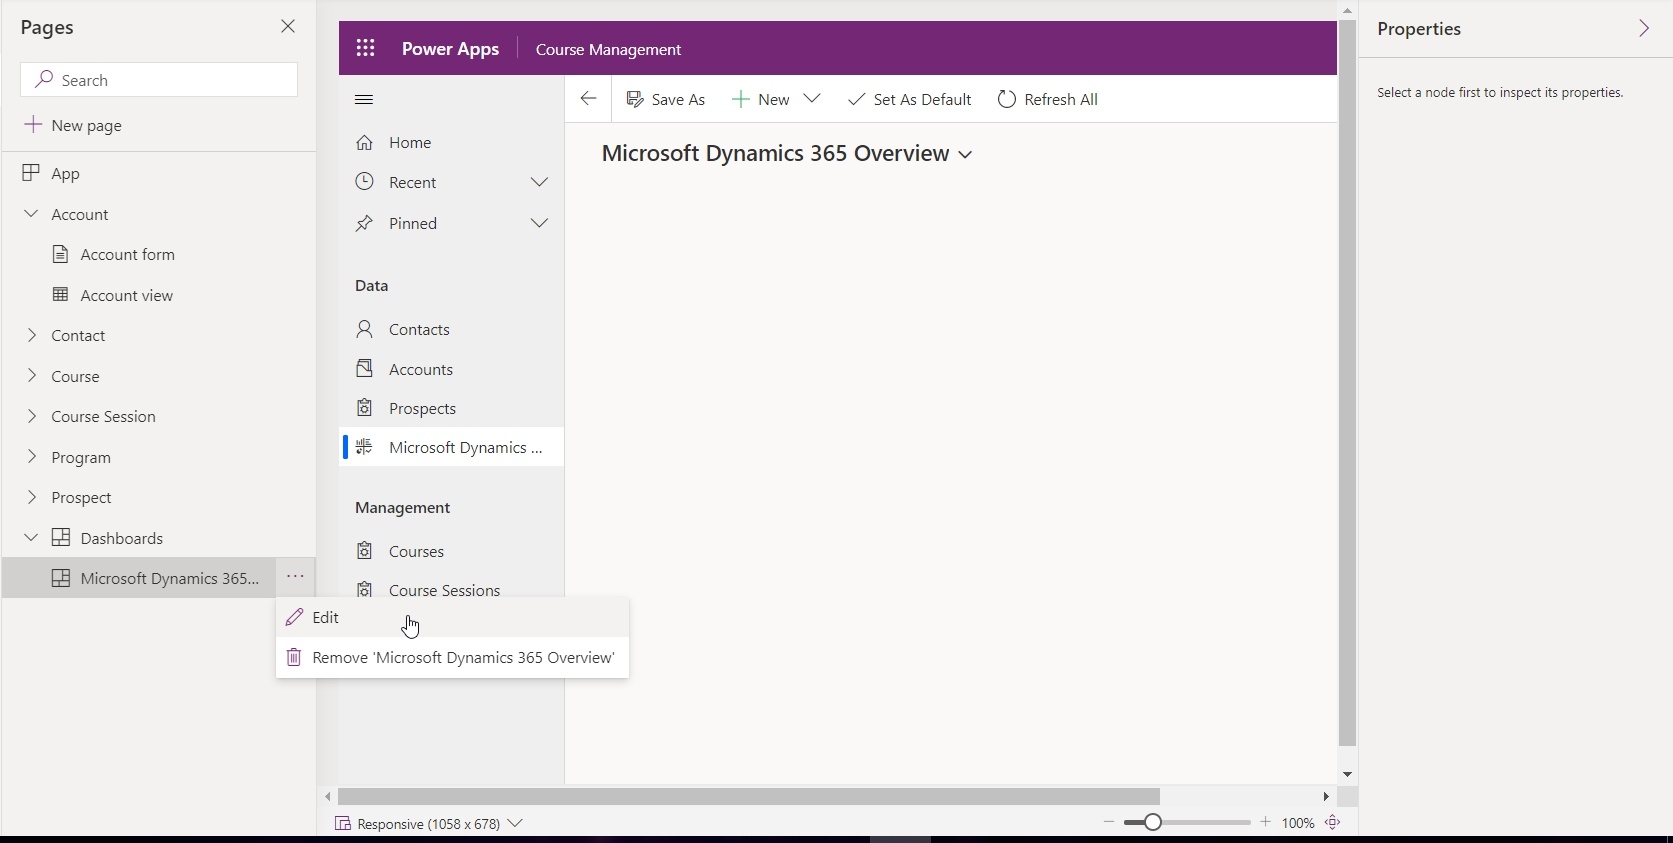Click Save As in command bar

[x=666, y=99]
